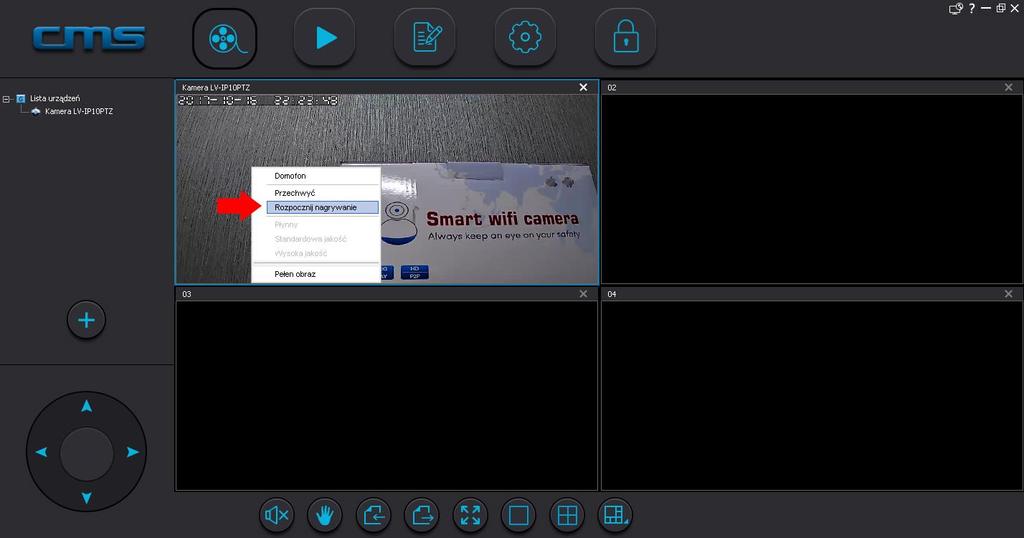Screen dimensions: 1024x538
Task: Go to next page of views
Action: click(422, 515)
